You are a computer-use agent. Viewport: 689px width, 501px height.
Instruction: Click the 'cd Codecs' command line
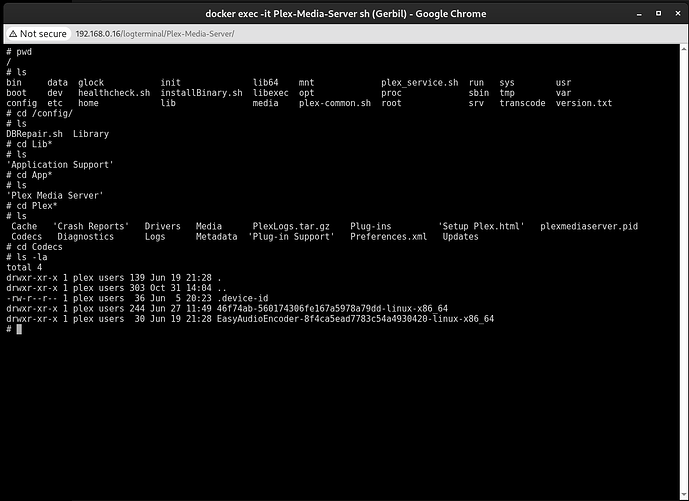[34, 247]
